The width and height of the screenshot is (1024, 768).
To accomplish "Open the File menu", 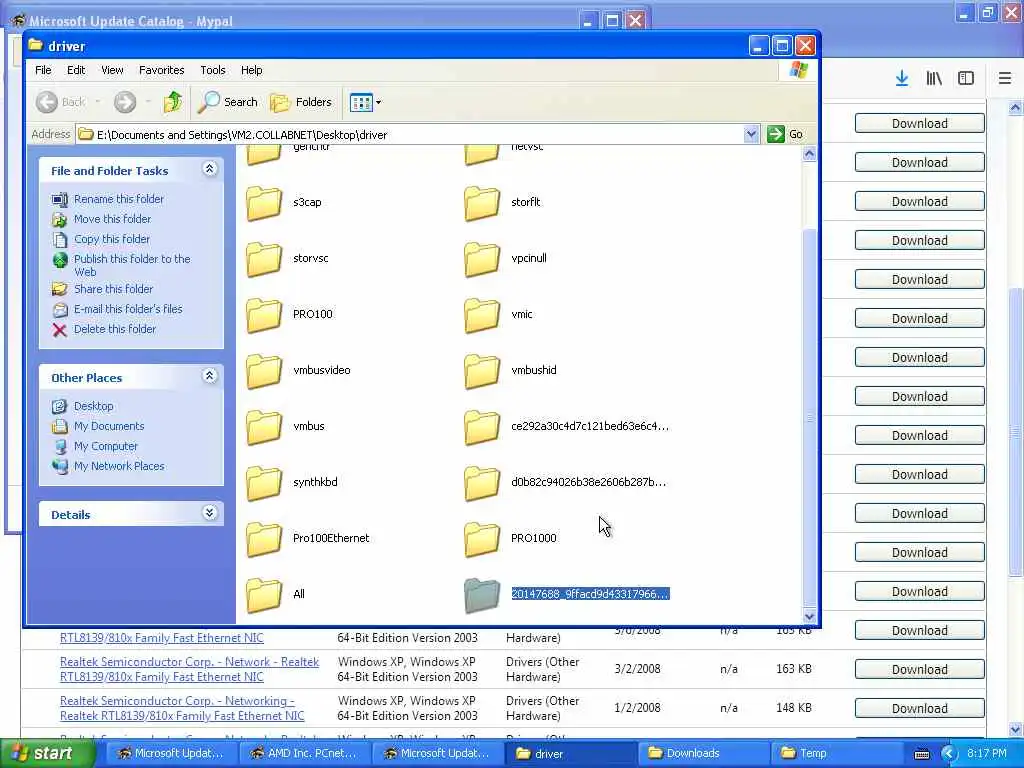I will click(43, 70).
